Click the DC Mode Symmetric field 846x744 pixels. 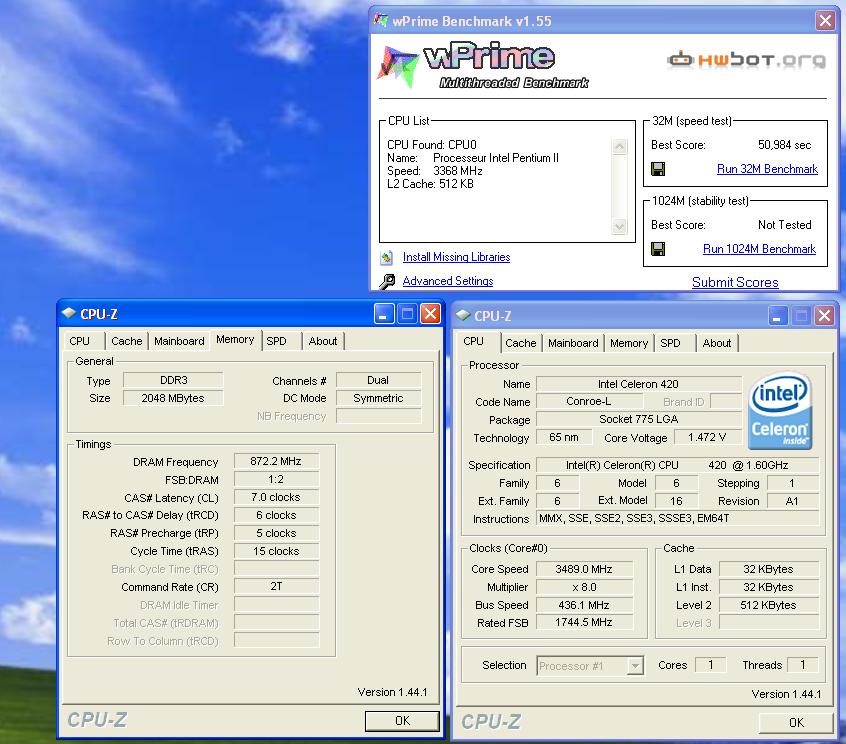[x=378, y=398]
